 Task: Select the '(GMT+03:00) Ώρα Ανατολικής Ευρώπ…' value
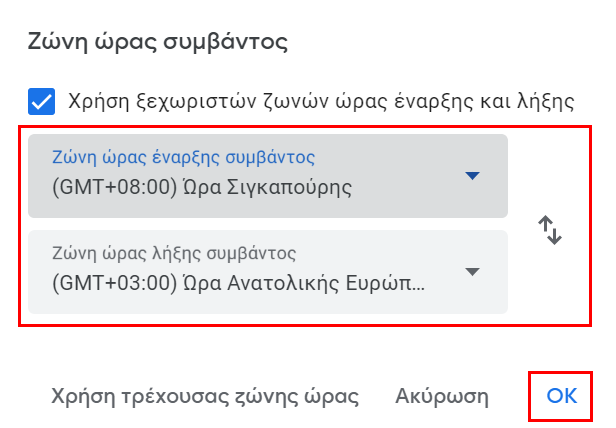coord(238,283)
